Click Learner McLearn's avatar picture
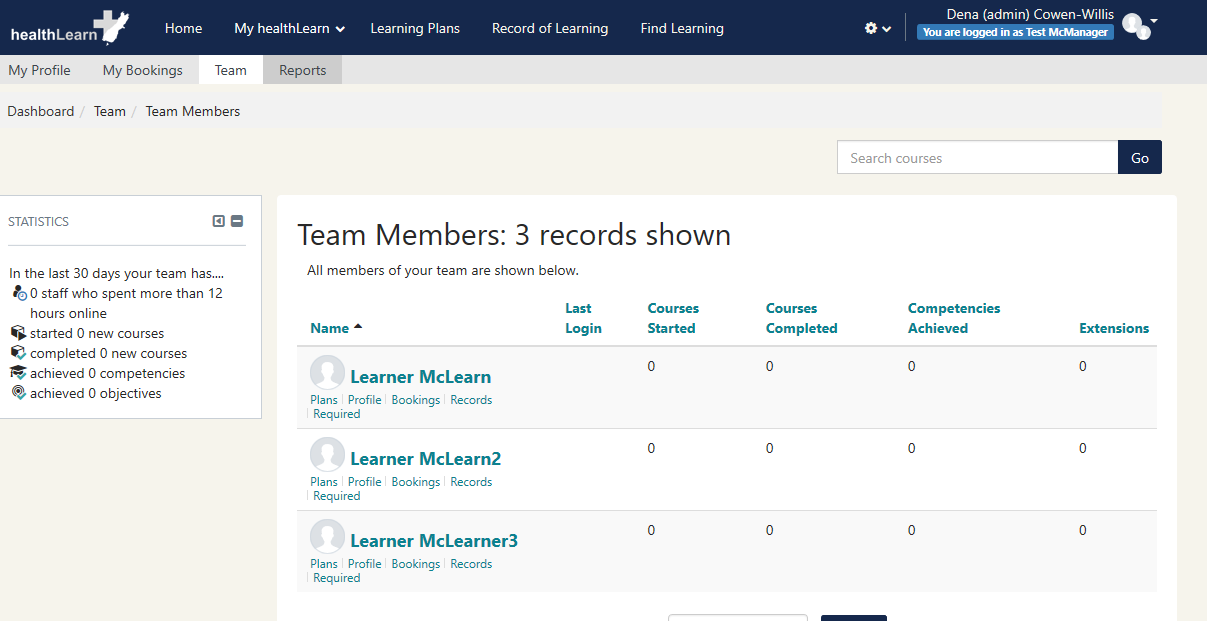Viewport: 1207px width, 621px height. tap(327, 373)
